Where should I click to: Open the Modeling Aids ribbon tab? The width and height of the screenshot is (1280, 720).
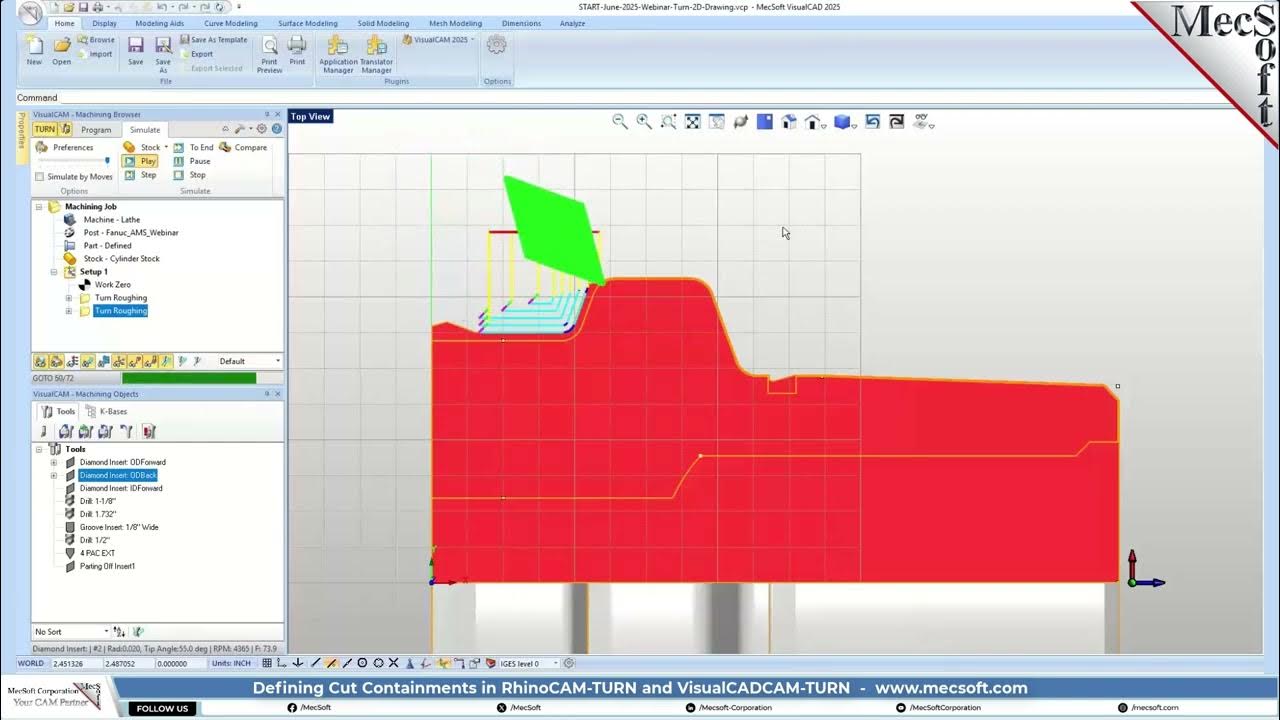[160, 23]
